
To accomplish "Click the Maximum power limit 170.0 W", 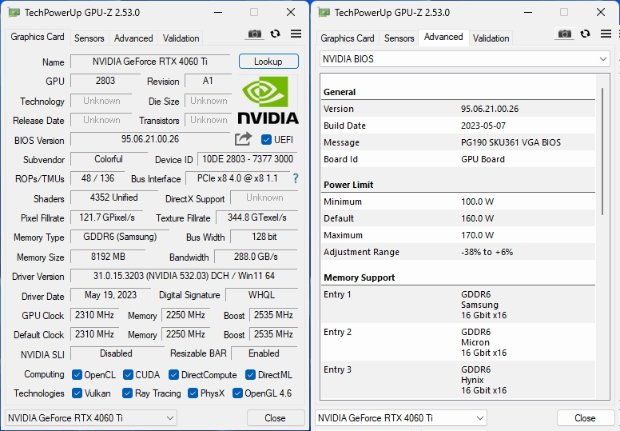I will (477, 235).
